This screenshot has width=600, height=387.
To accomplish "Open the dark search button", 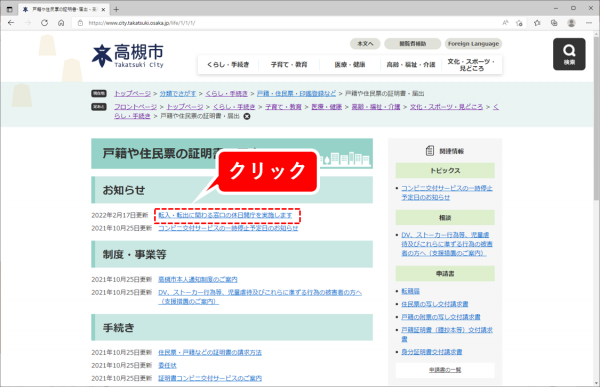I will (569, 54).
